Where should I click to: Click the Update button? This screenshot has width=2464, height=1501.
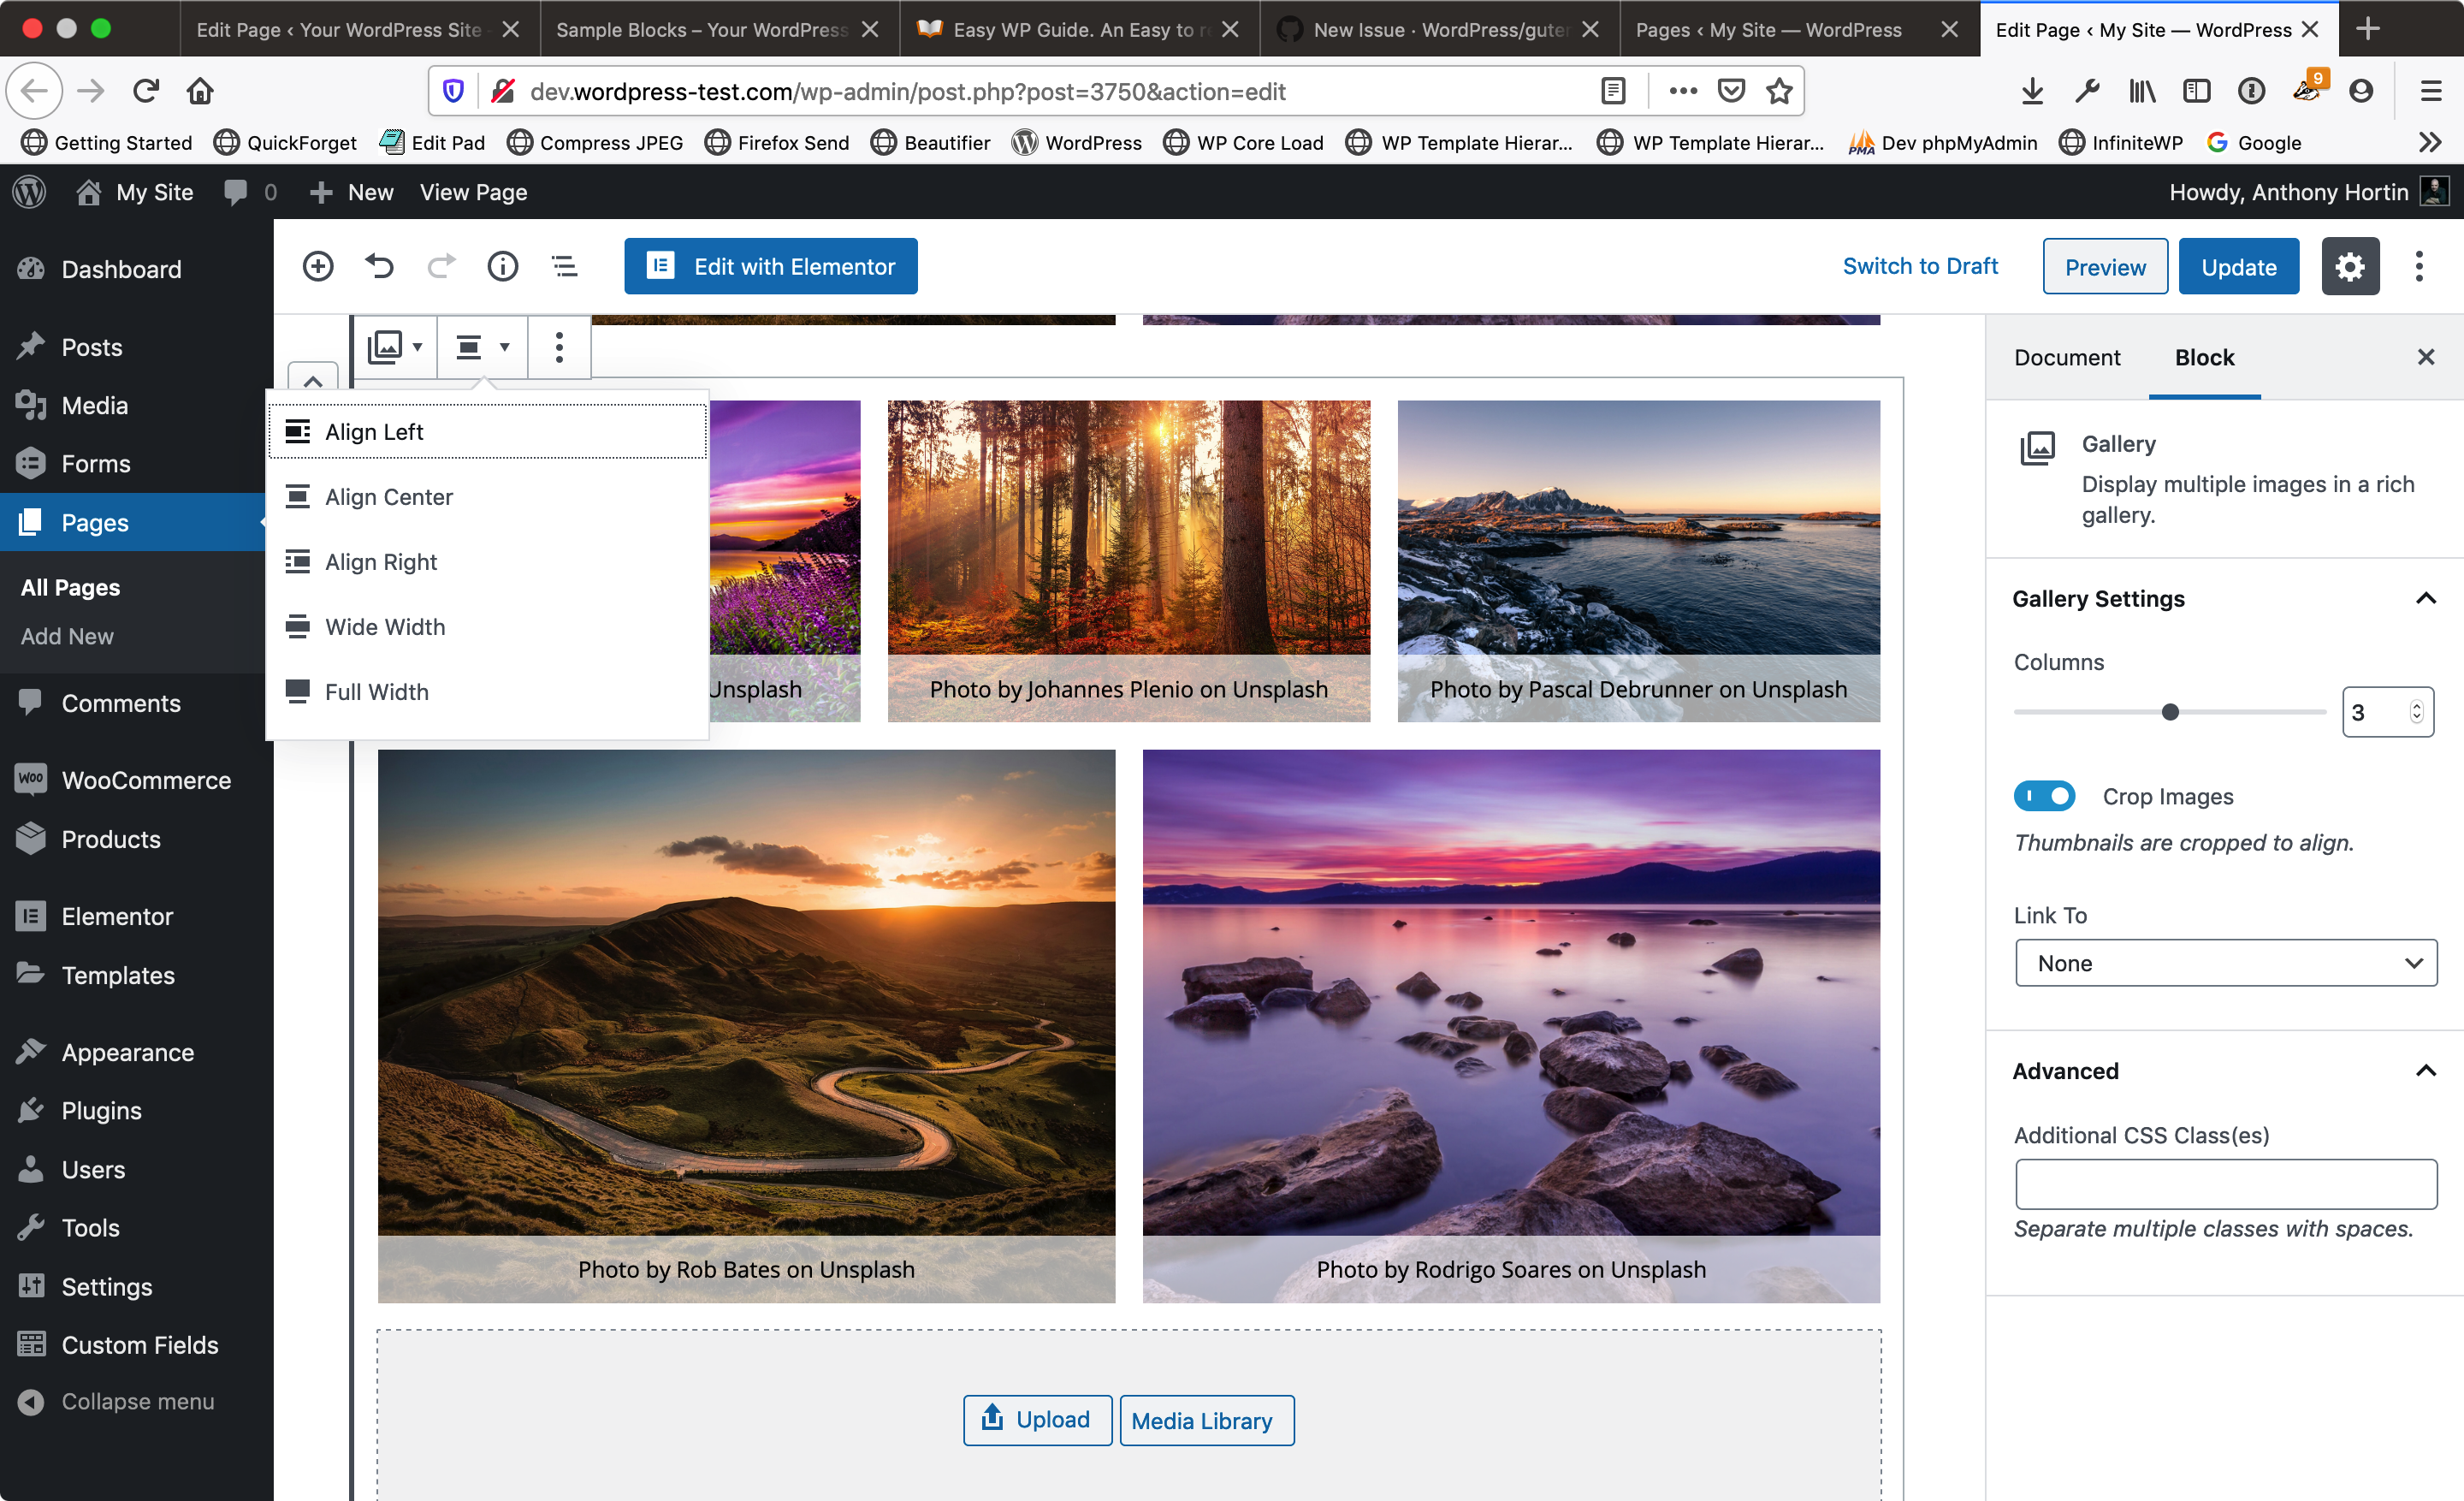click(x=2238, y=266)
